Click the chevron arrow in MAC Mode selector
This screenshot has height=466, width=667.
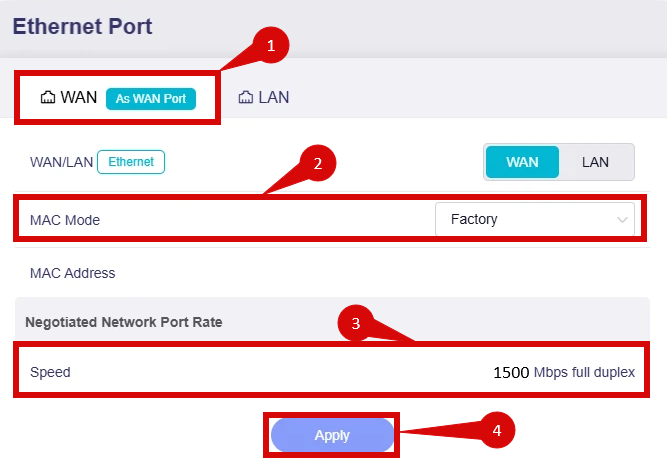(623, 219)
